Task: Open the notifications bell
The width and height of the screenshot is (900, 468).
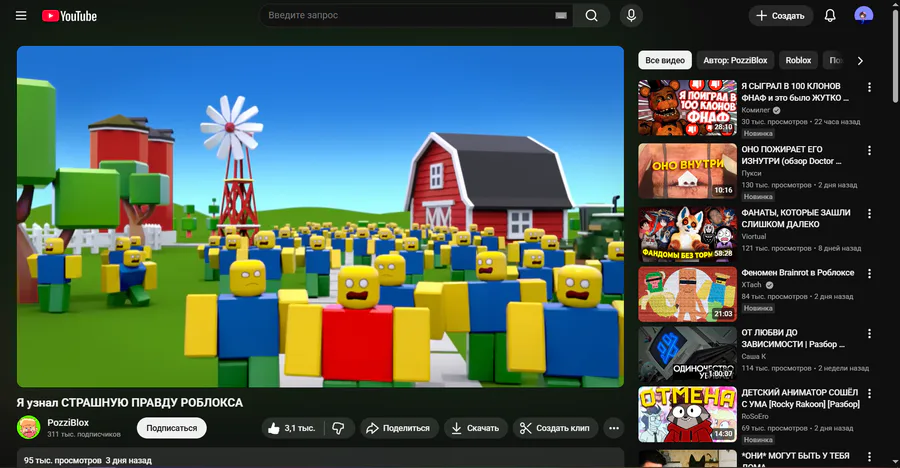Action: (x=830, y=16)
